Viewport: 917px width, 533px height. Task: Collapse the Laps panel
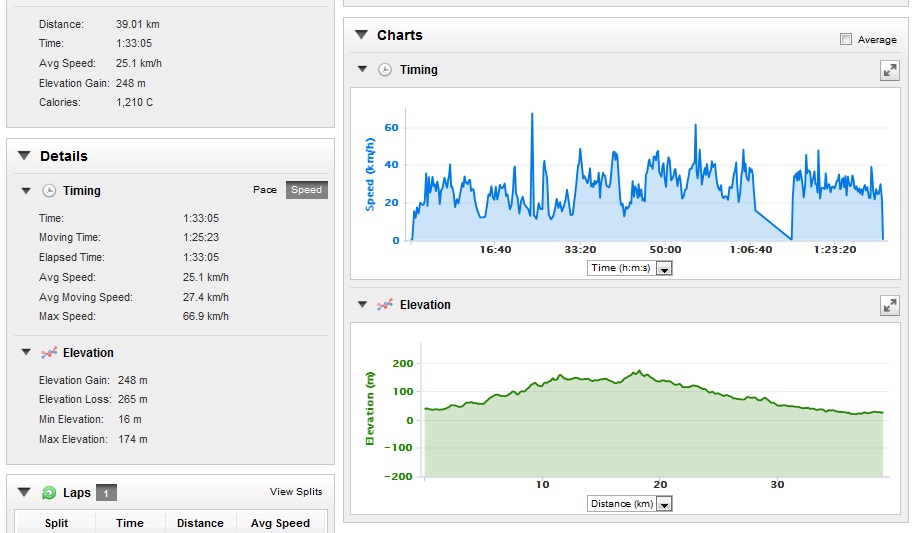coord(24,492)
